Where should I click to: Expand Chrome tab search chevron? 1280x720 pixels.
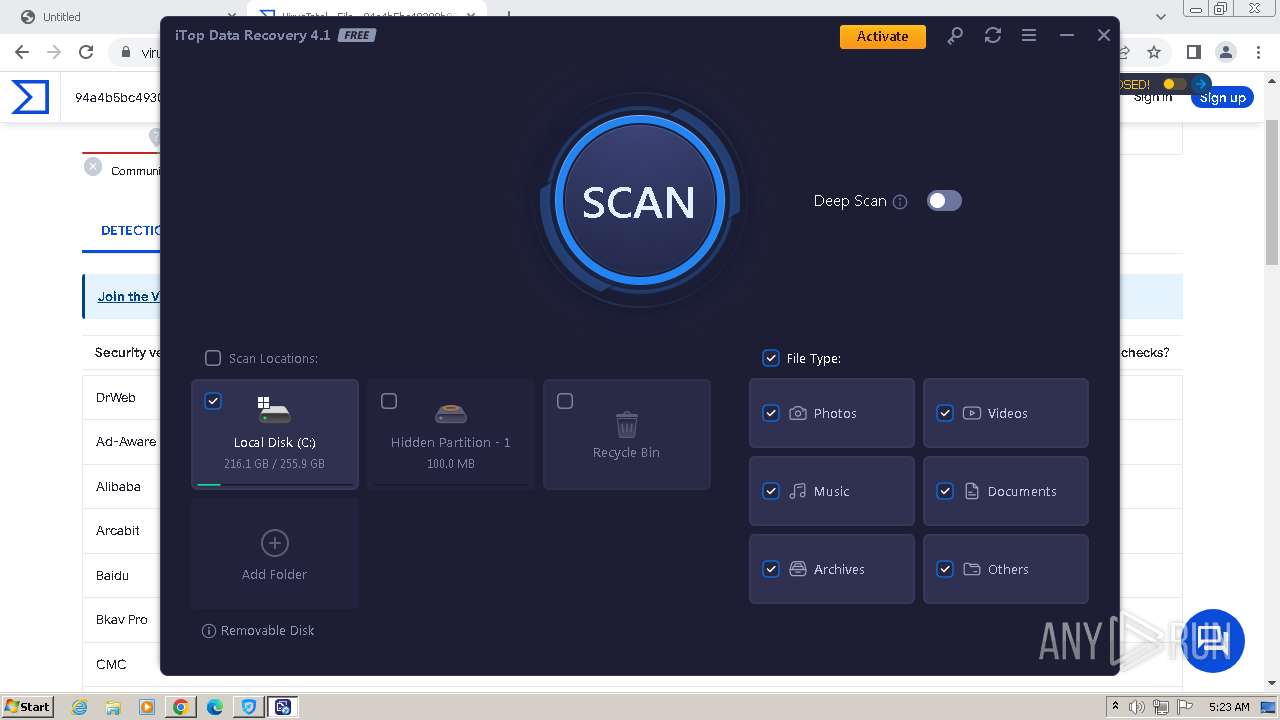[x=1161, y=16]
